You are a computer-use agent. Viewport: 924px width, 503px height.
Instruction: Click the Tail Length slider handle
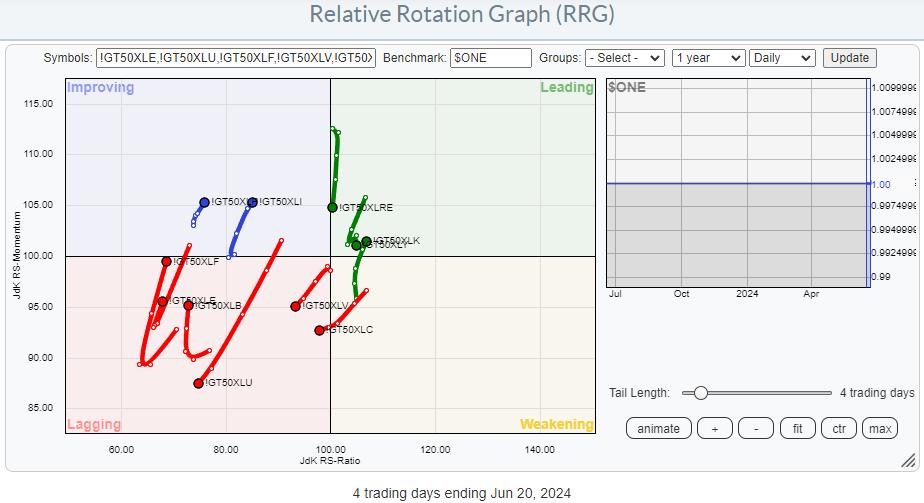(x=701, y=393)
